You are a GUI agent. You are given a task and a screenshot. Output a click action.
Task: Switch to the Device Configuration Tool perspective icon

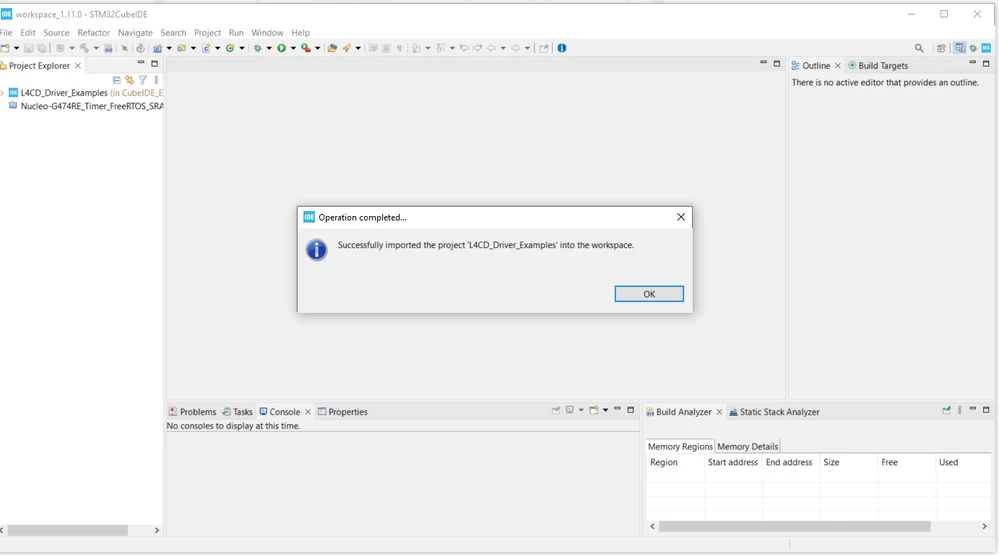986,48
